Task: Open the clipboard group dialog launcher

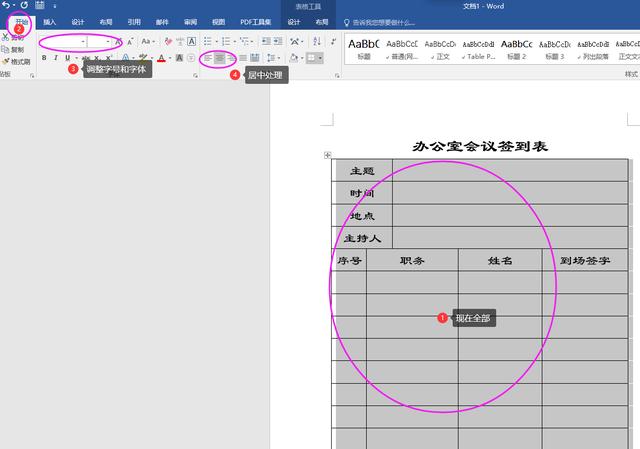Action: (x=32, y=76)
